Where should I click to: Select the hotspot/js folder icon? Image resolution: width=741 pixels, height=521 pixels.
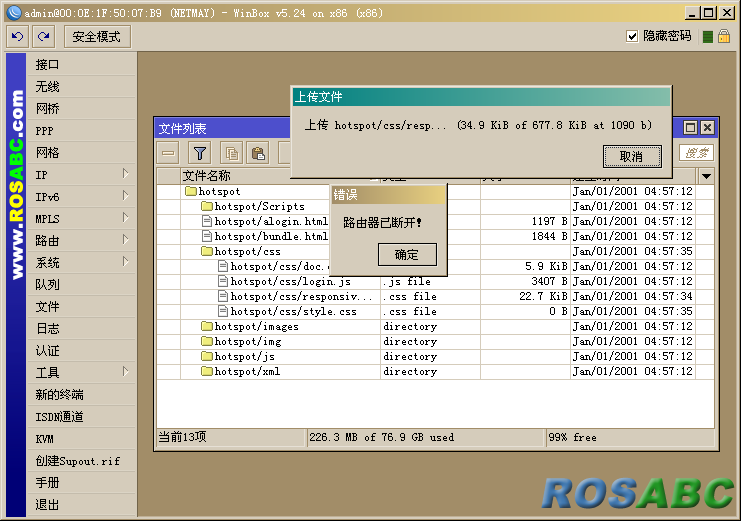coord(207,356)
